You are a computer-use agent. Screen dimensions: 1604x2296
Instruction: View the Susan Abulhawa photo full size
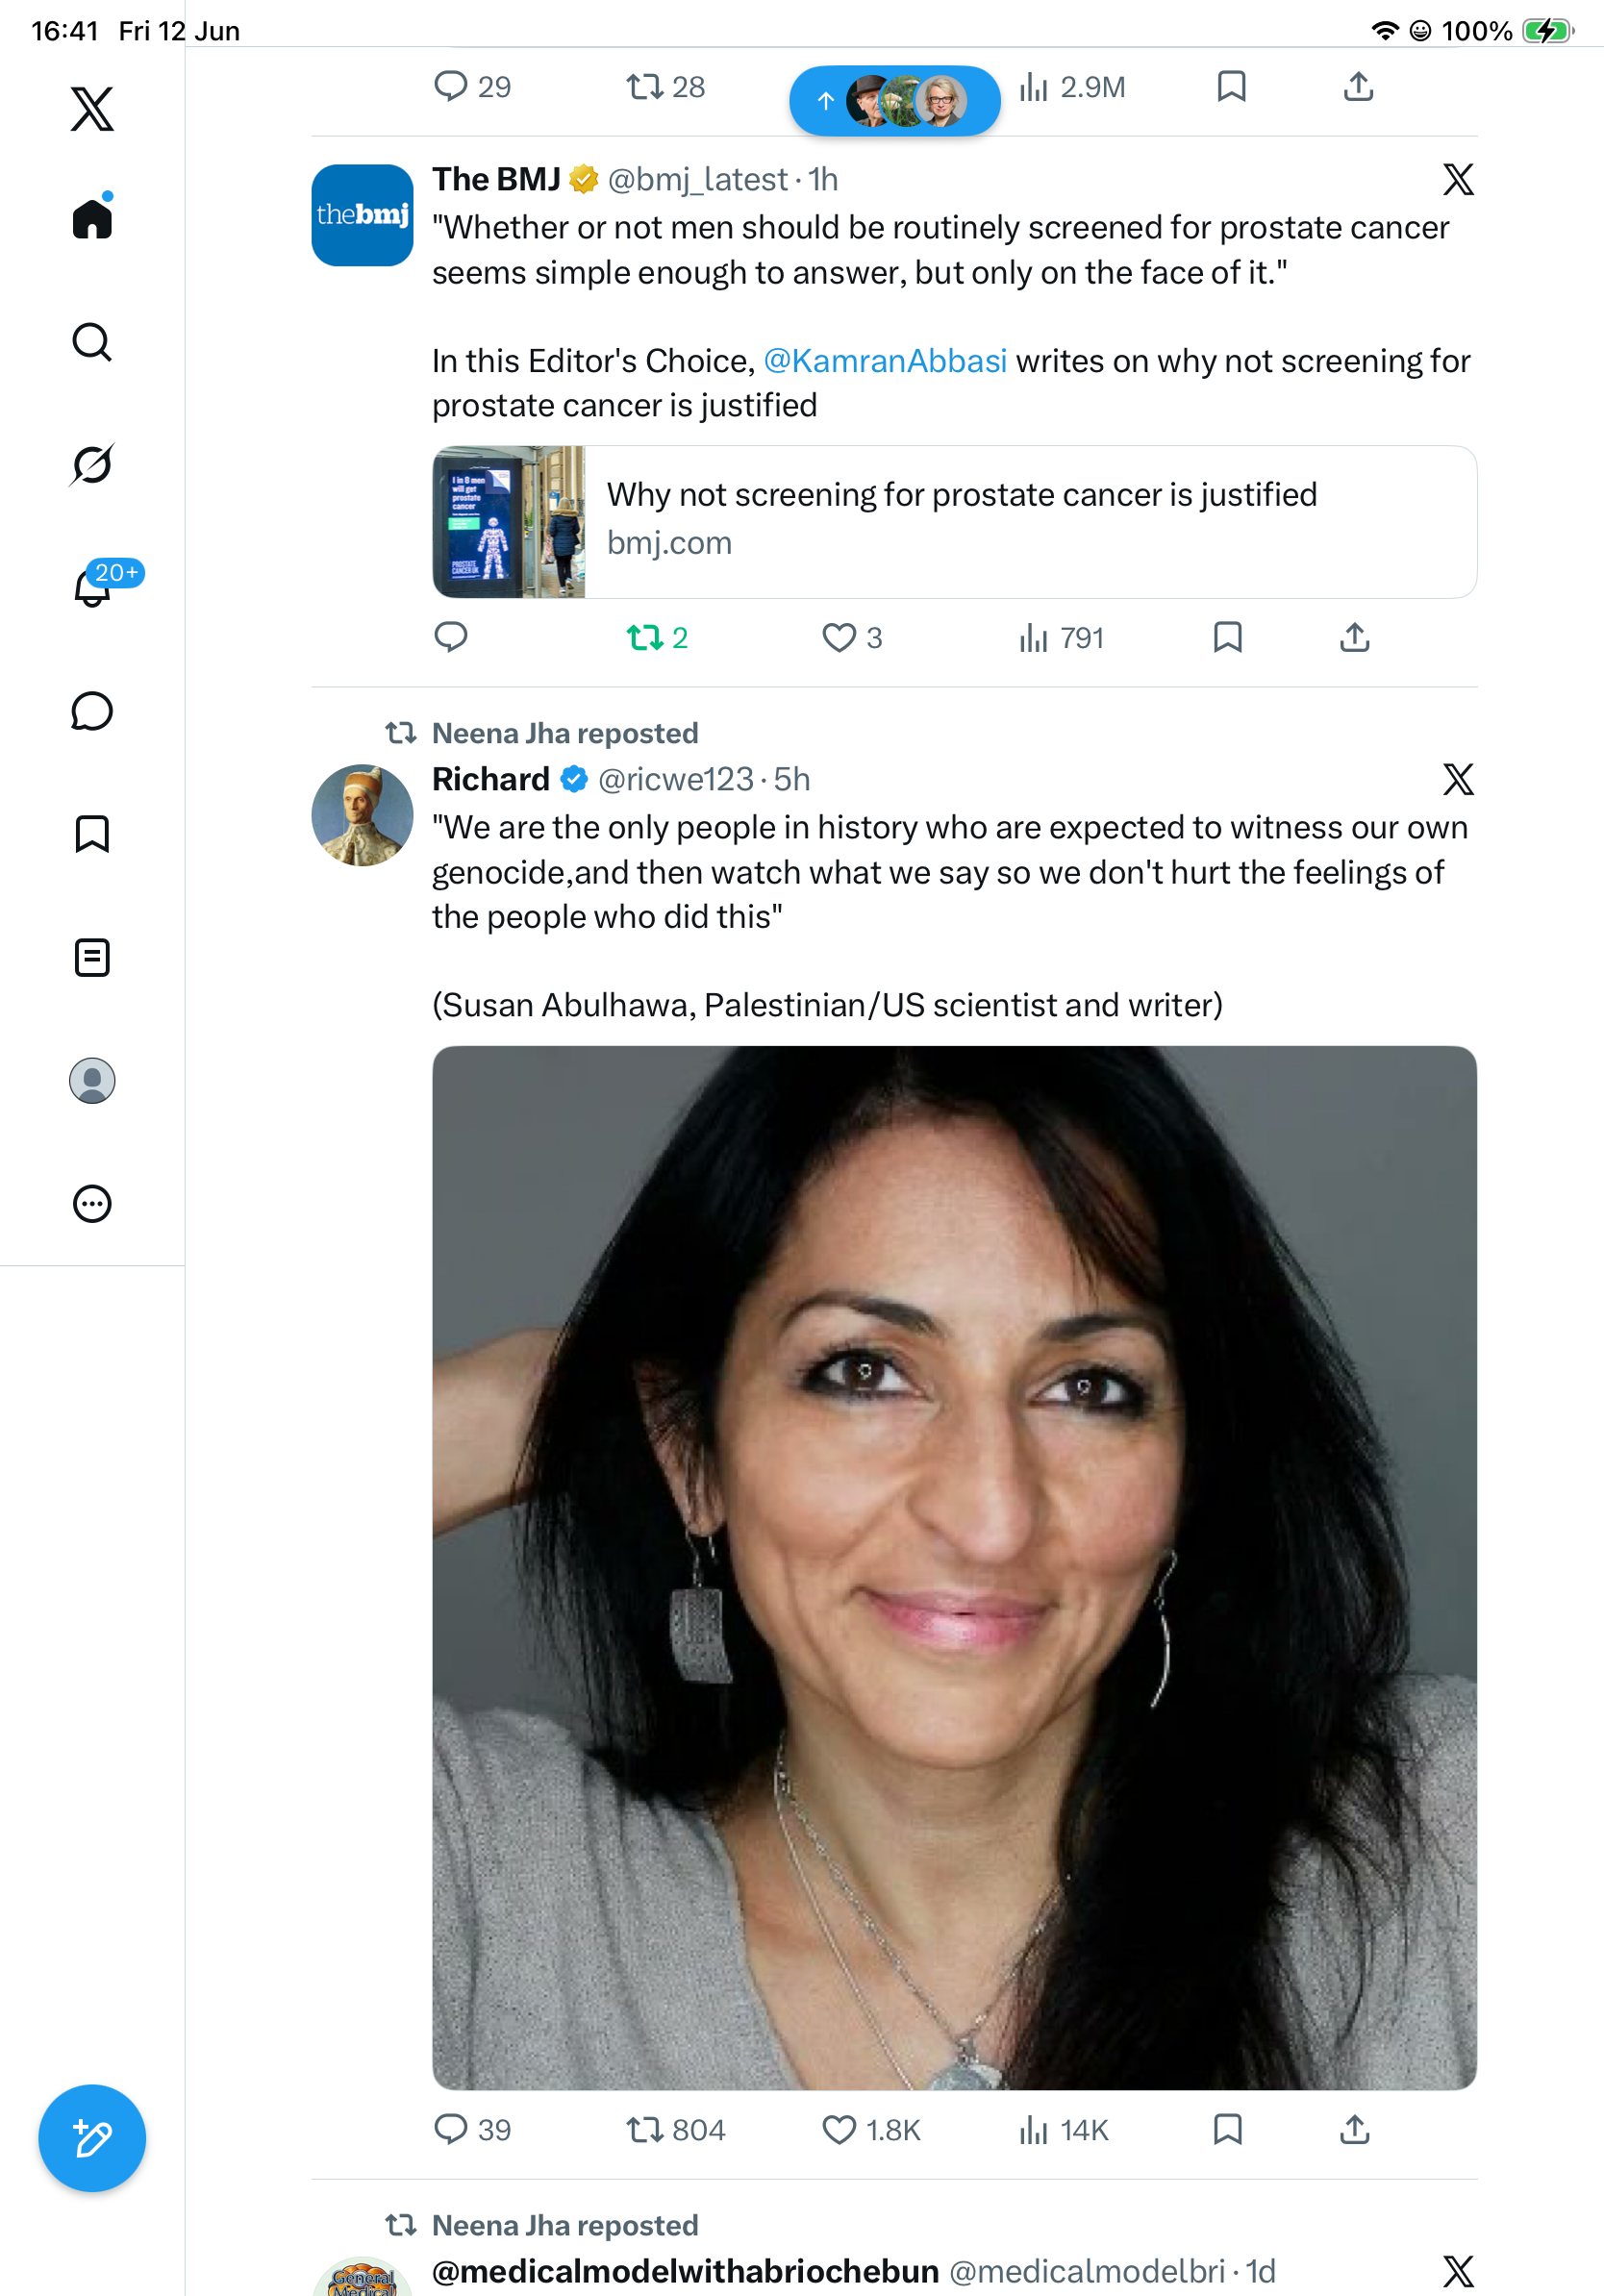coord(954,1567)
